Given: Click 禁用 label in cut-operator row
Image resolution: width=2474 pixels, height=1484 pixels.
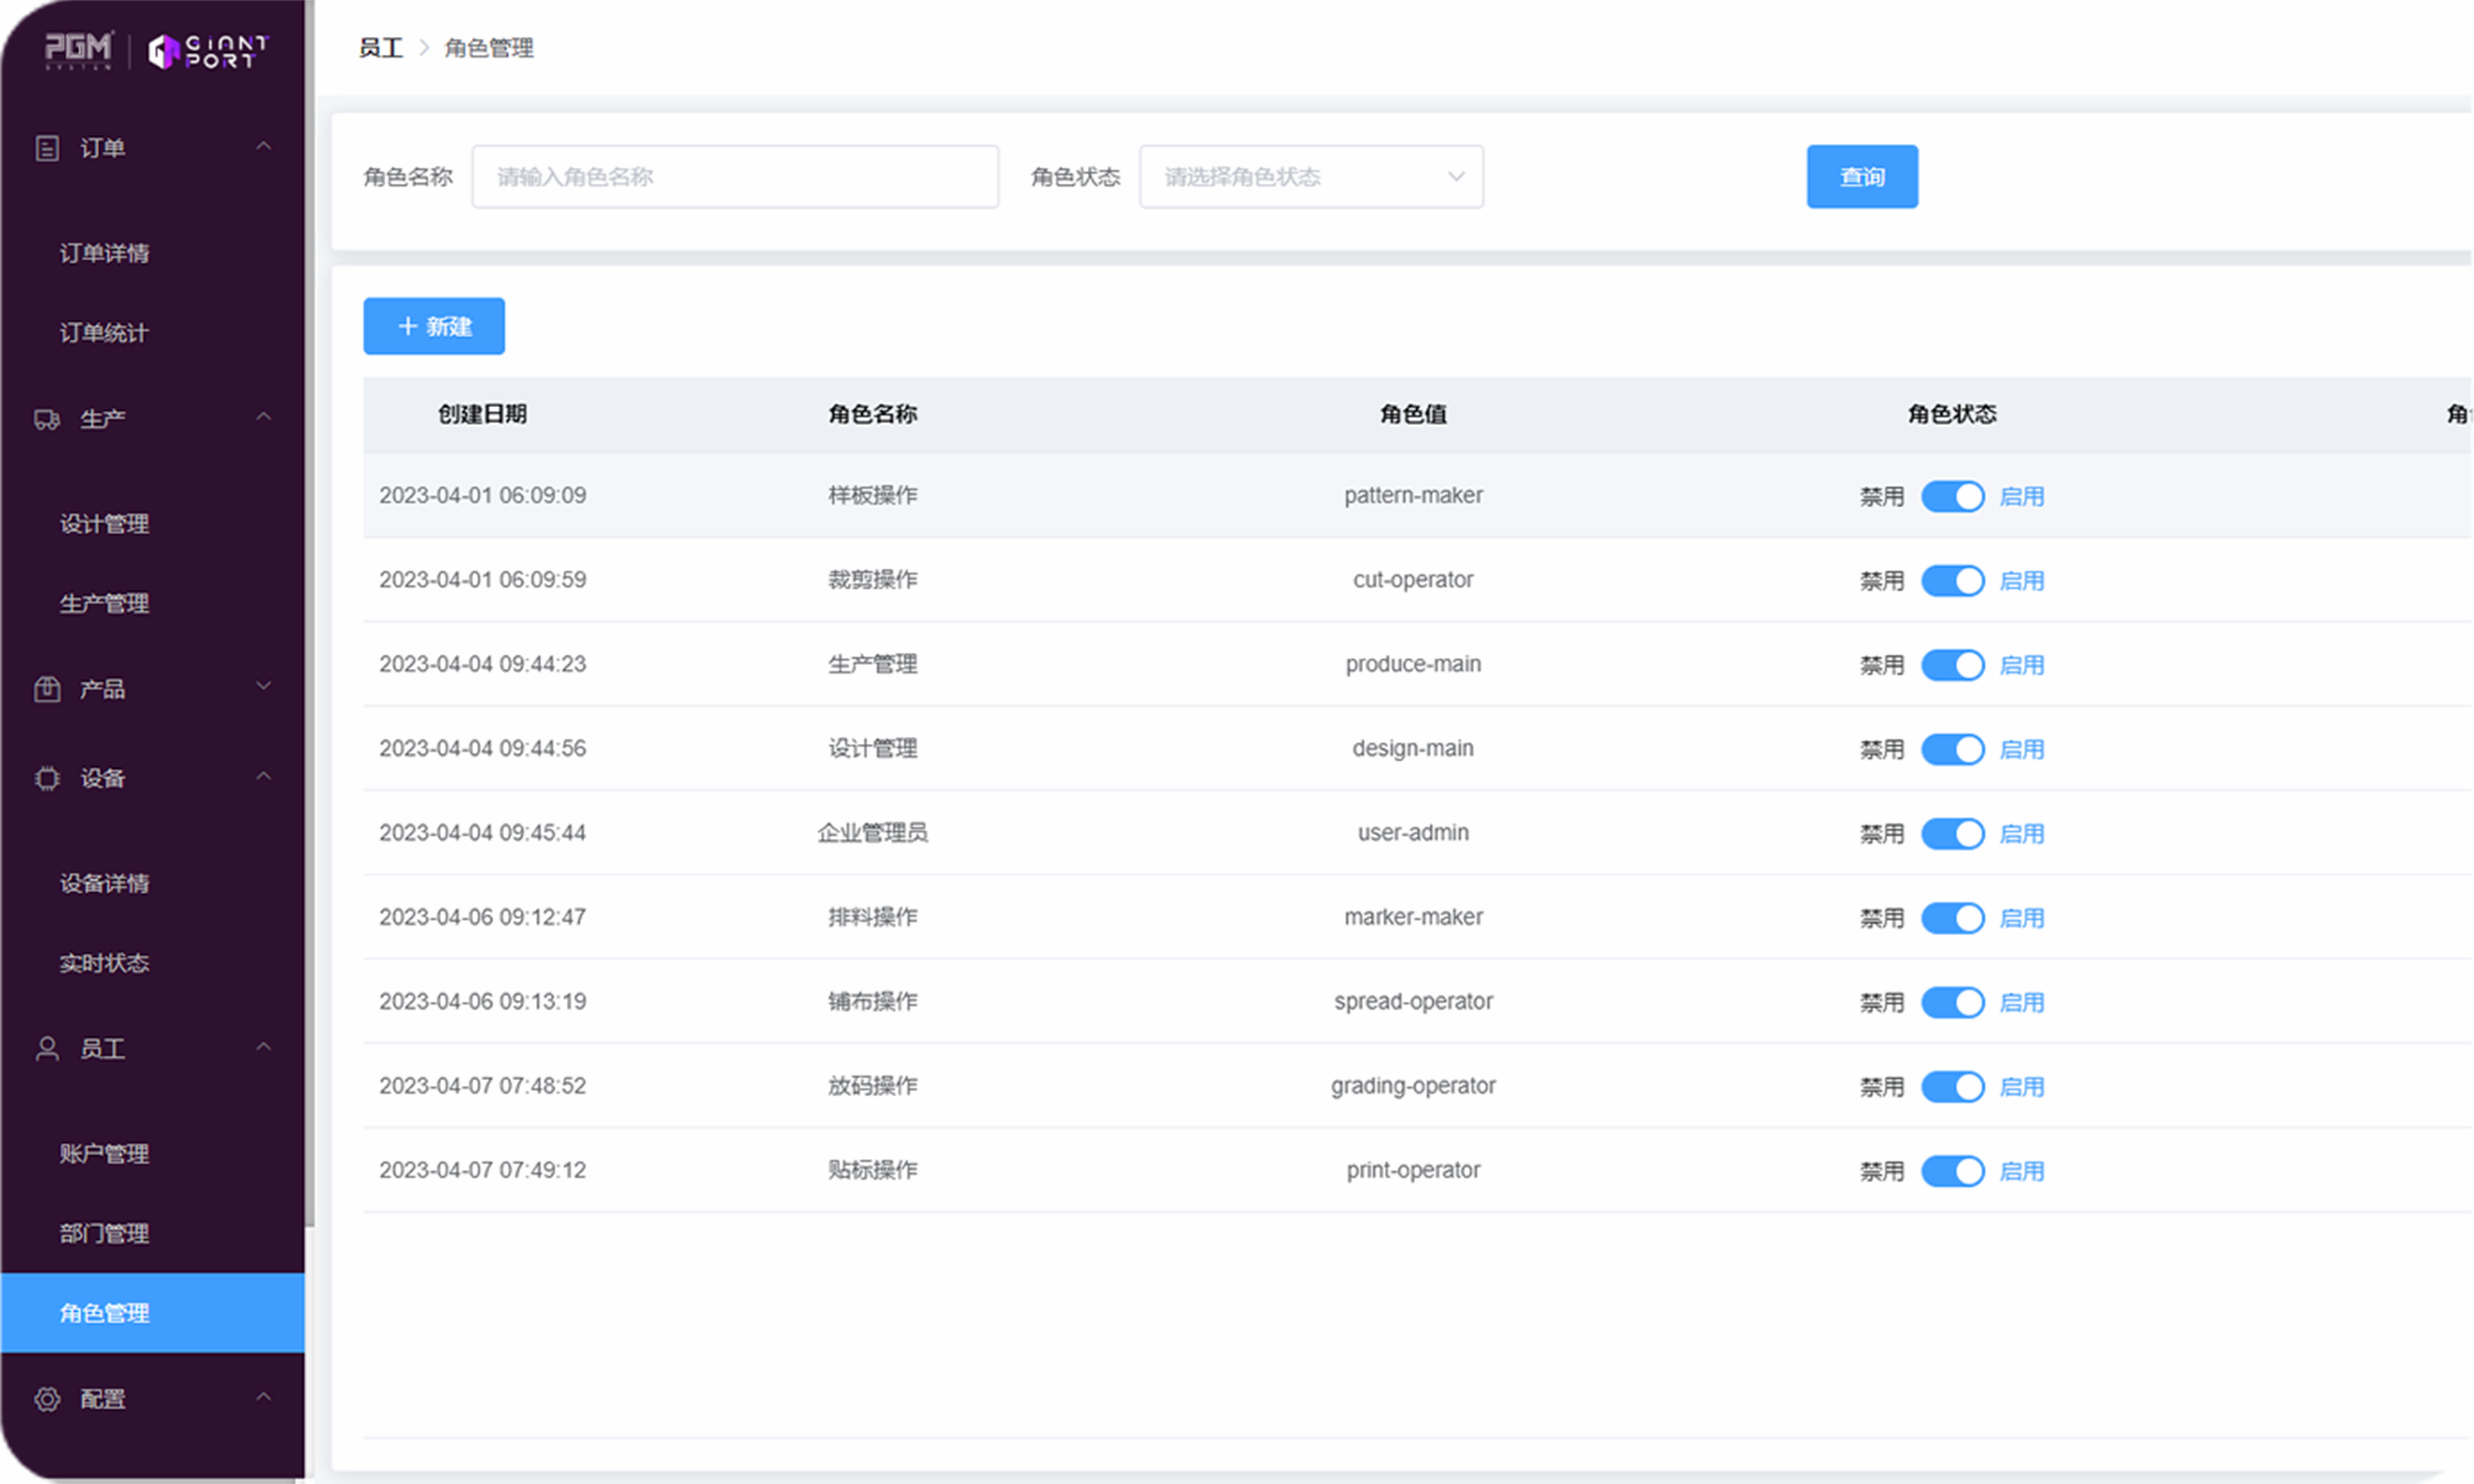Looking at the screenshot, I should 1882,581.
